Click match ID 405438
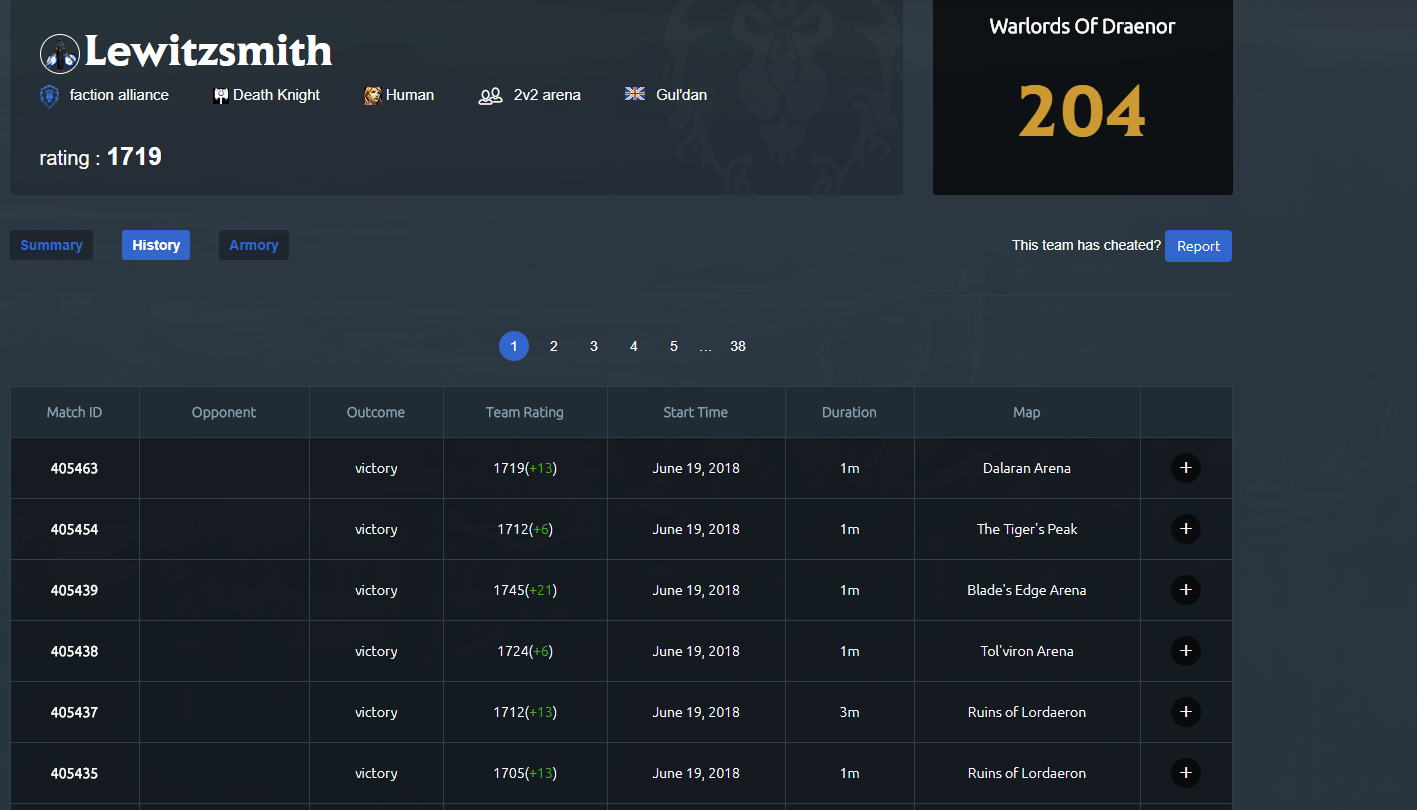The height and width of the screenshot is (810, 1417). point(75,651)
